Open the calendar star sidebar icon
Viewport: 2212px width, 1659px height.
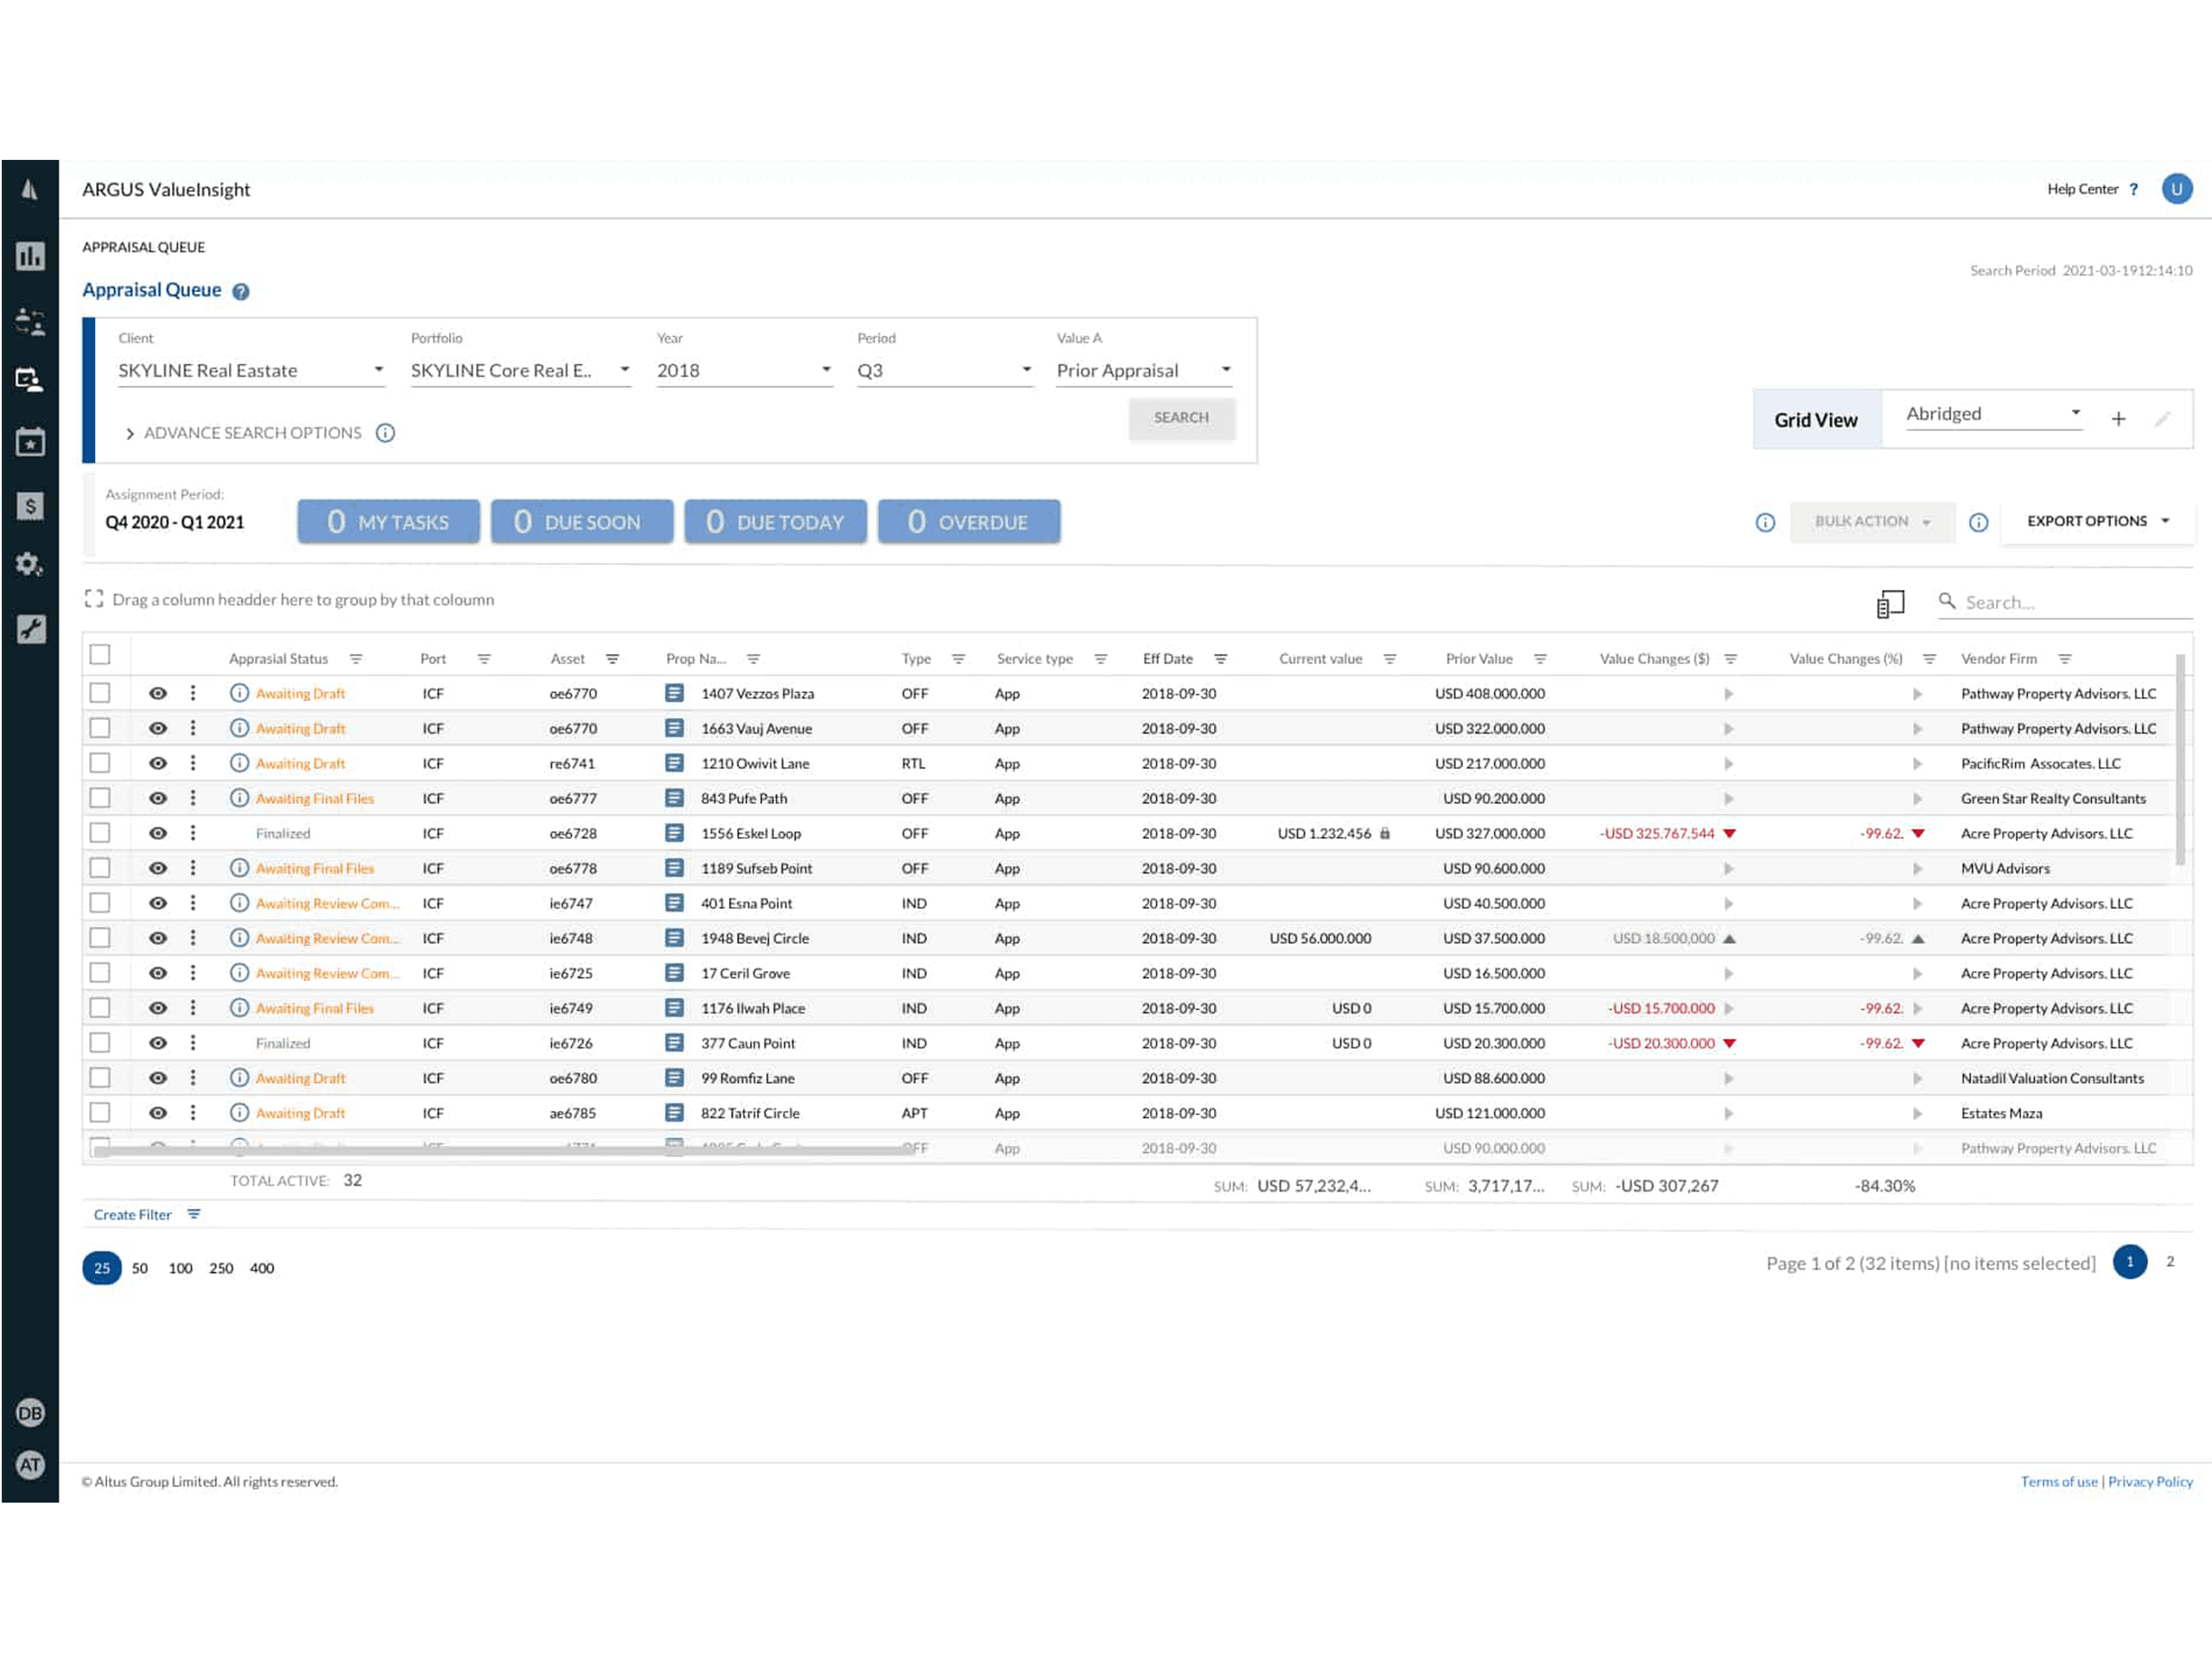tap(30, 441)
